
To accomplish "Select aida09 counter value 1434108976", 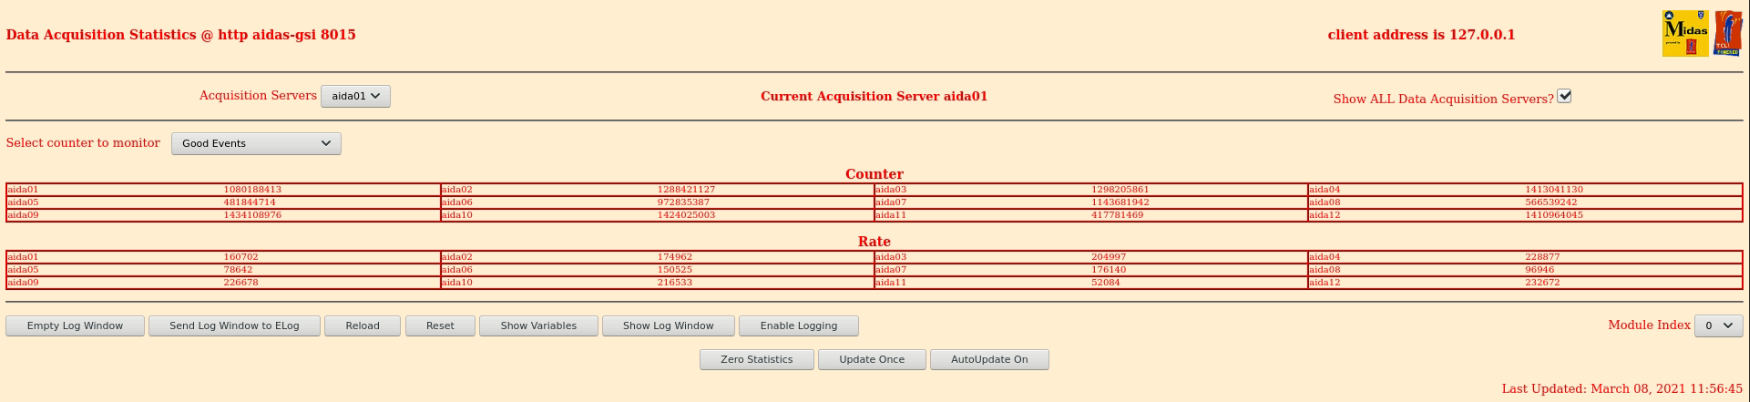I will 252,215.
